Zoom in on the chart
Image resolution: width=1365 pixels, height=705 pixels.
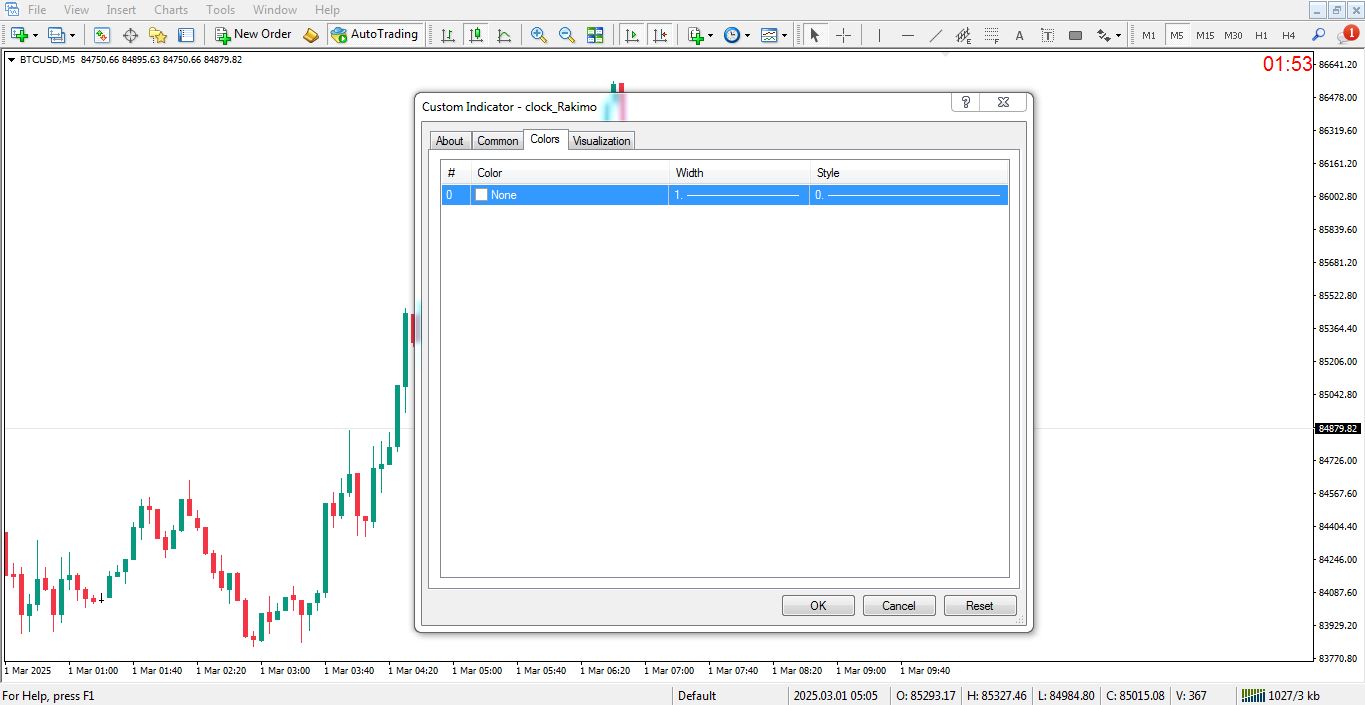click(x=539, y=35)
